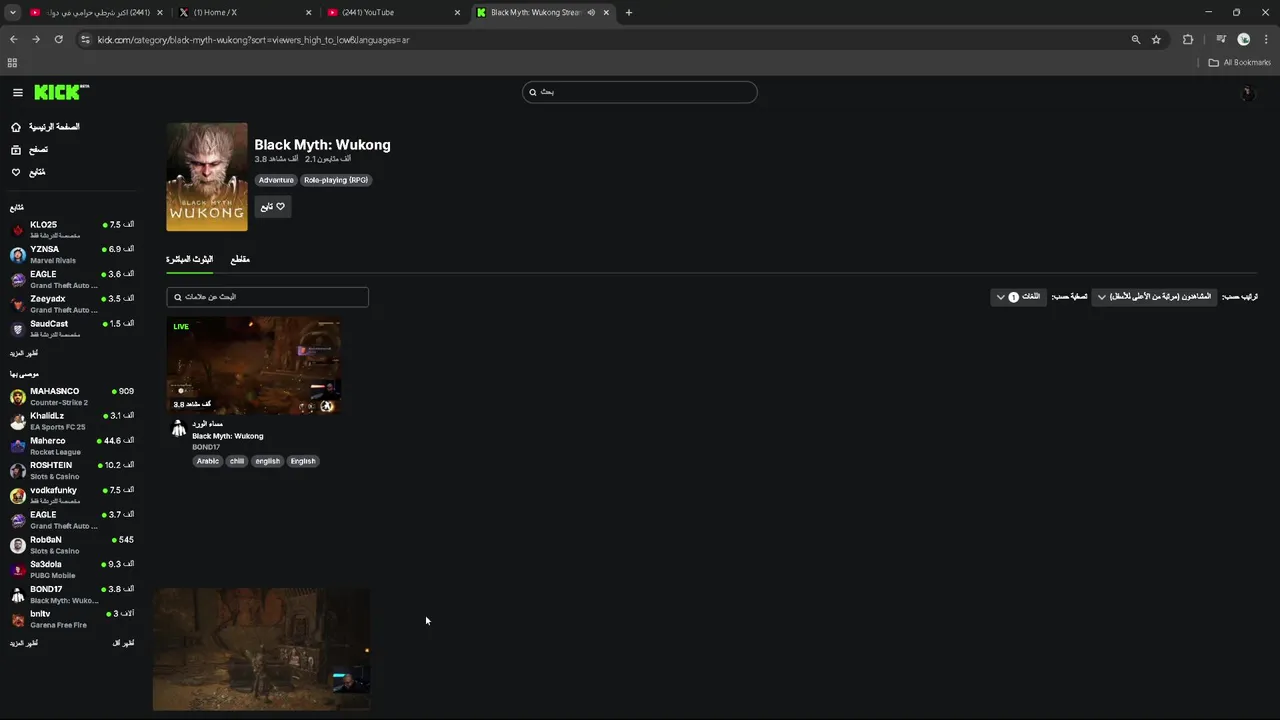
Task: Open the browser zoom magnifier icon
Action: 1135,39
